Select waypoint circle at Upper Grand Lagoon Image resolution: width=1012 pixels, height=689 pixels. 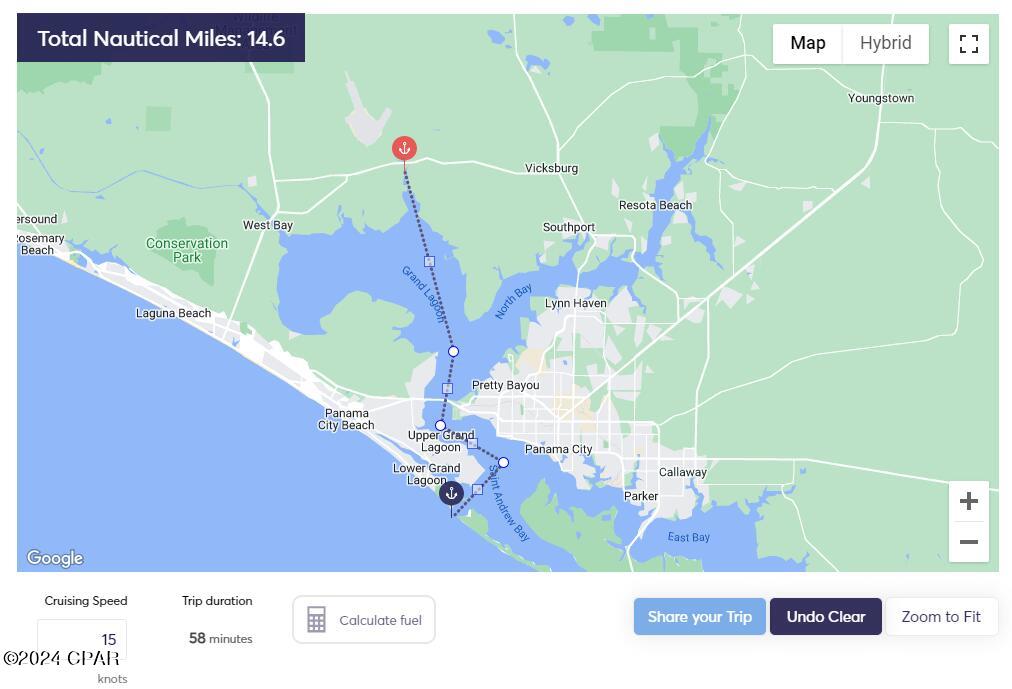click(x=440, y=425)
